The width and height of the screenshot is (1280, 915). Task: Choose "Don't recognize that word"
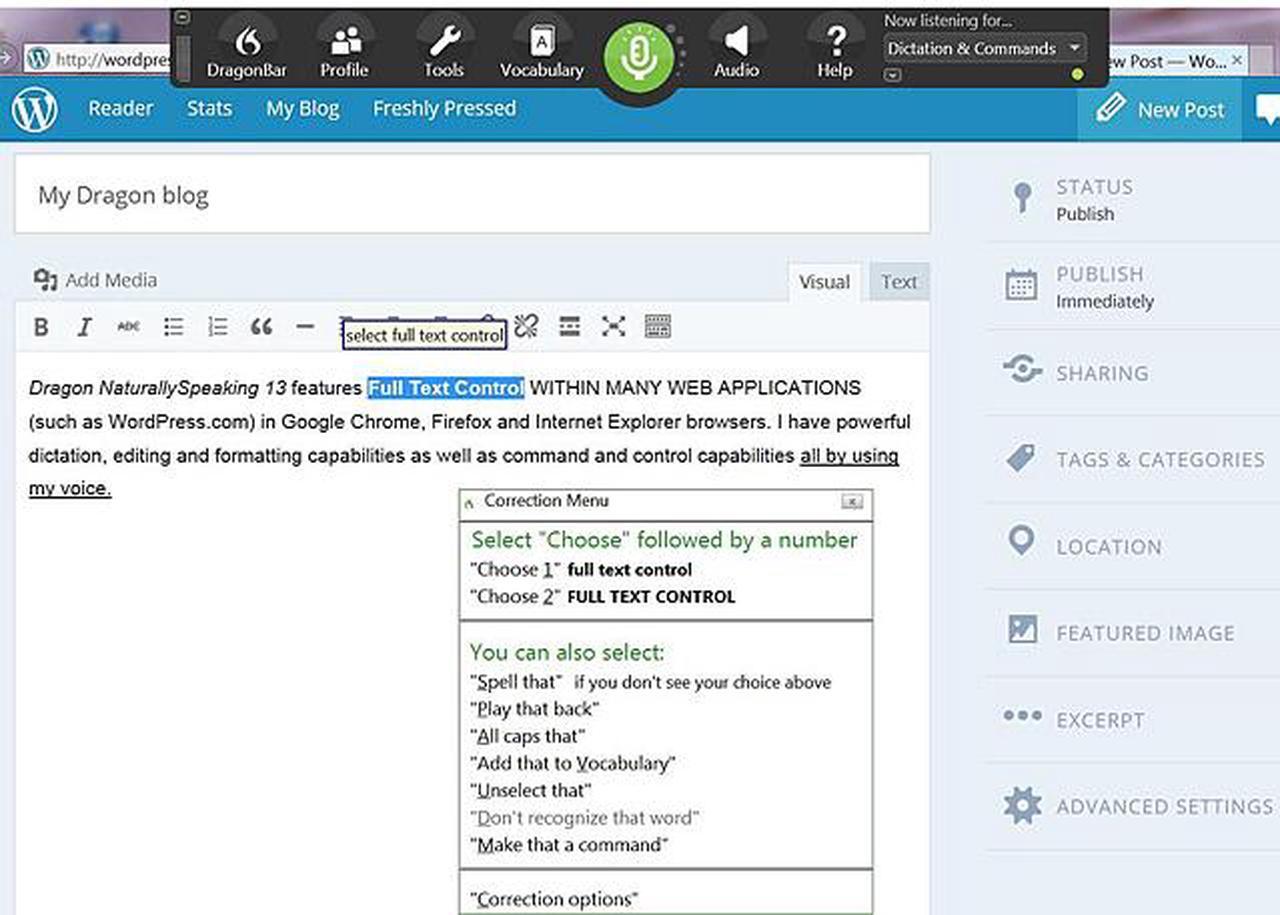coord(585,818)
